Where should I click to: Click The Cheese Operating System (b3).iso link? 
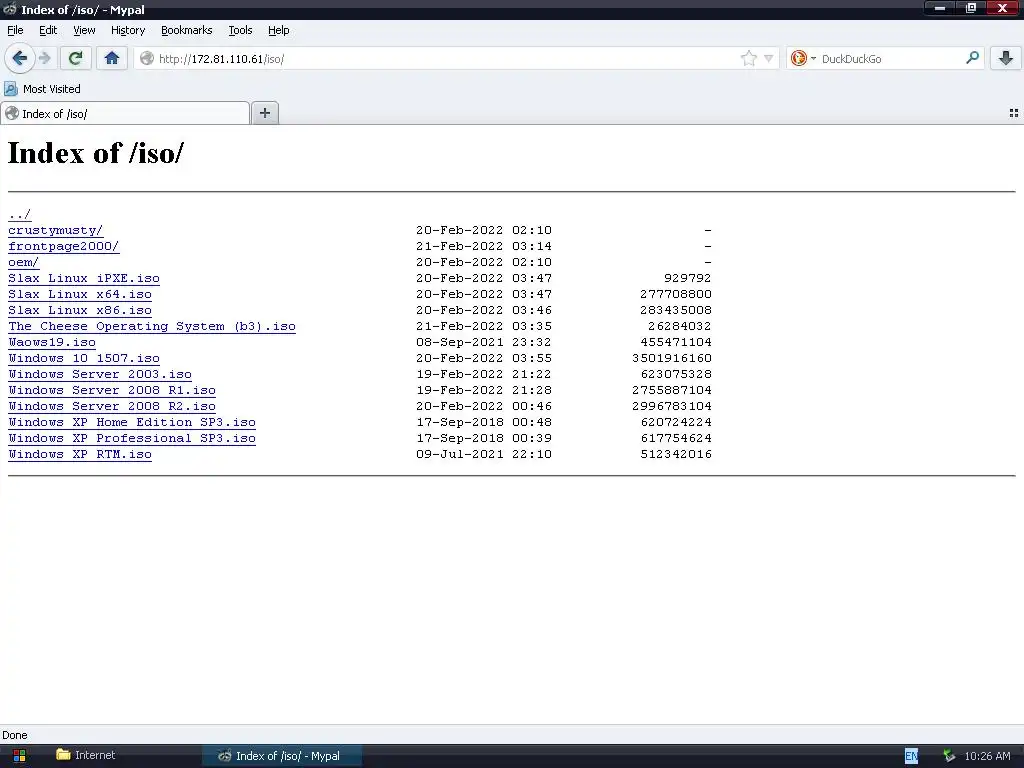[x=152, y=327]
